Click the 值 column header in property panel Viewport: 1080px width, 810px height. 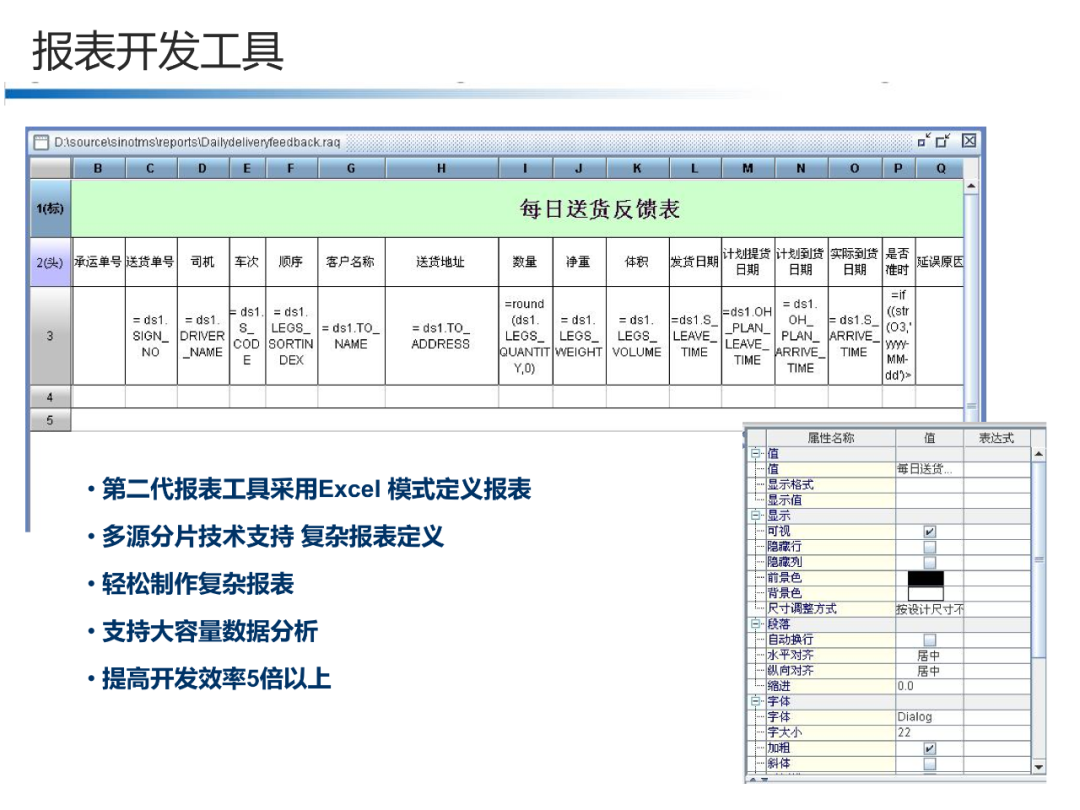(x=929, y=438)
